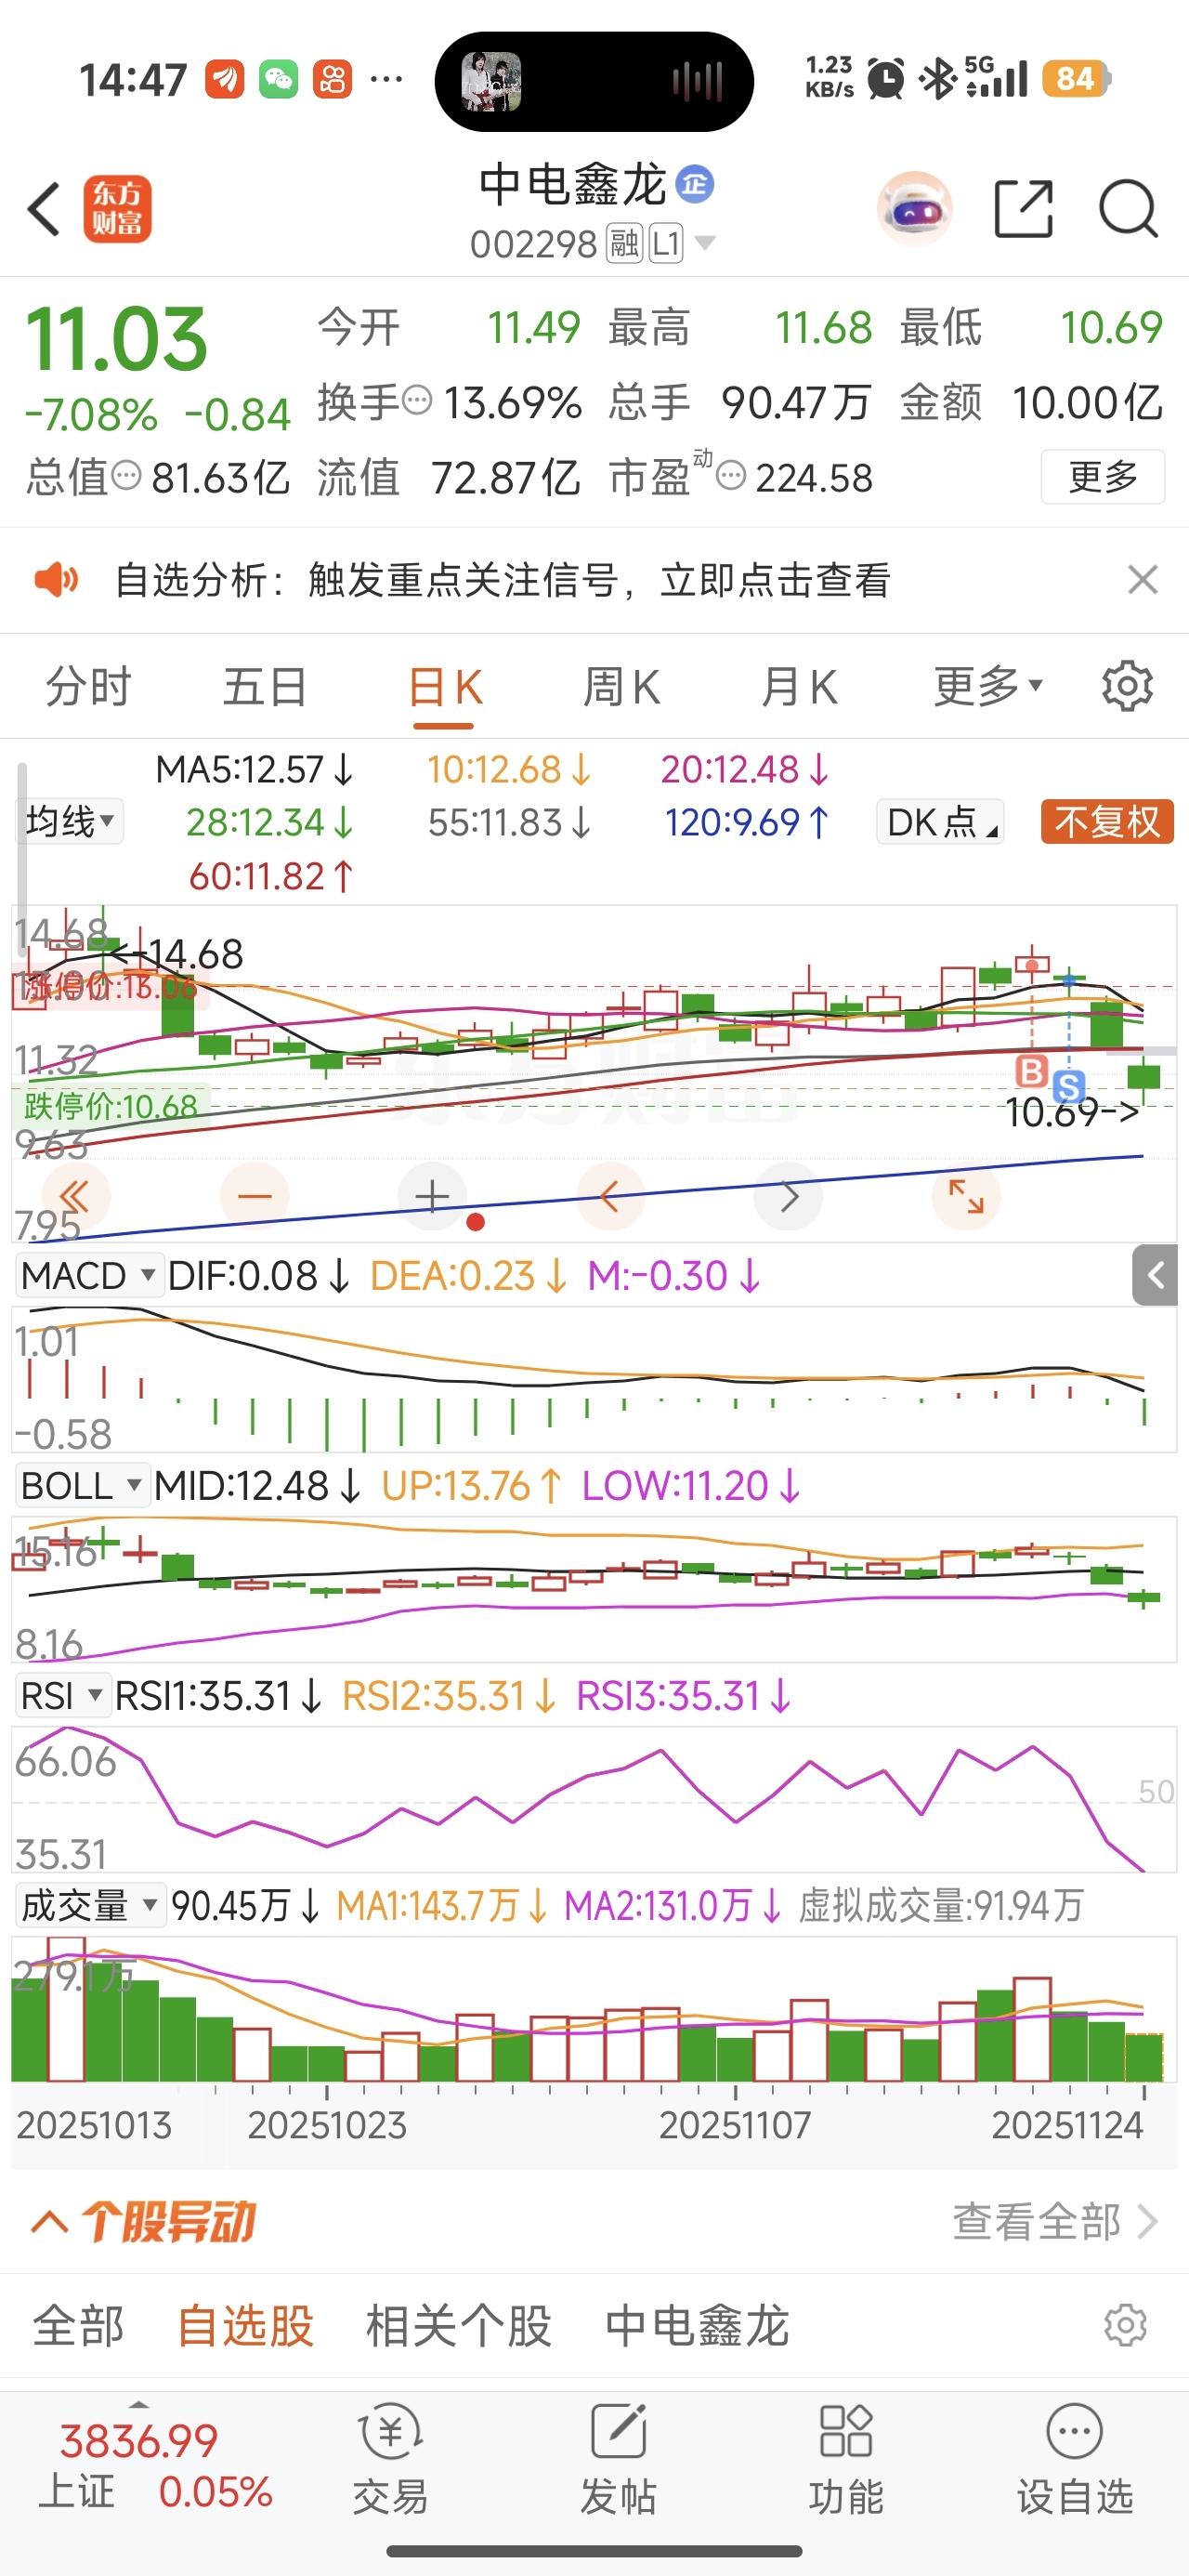Image resolution: width=1189 pixels, height=2576 pixels.
Task: Open the BOLL indicator dropdown
Action: 83,1485
